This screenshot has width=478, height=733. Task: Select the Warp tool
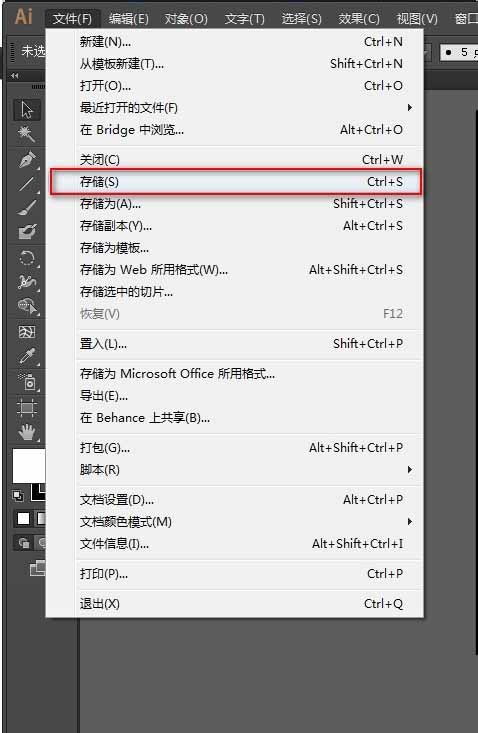tap(27, 282)
